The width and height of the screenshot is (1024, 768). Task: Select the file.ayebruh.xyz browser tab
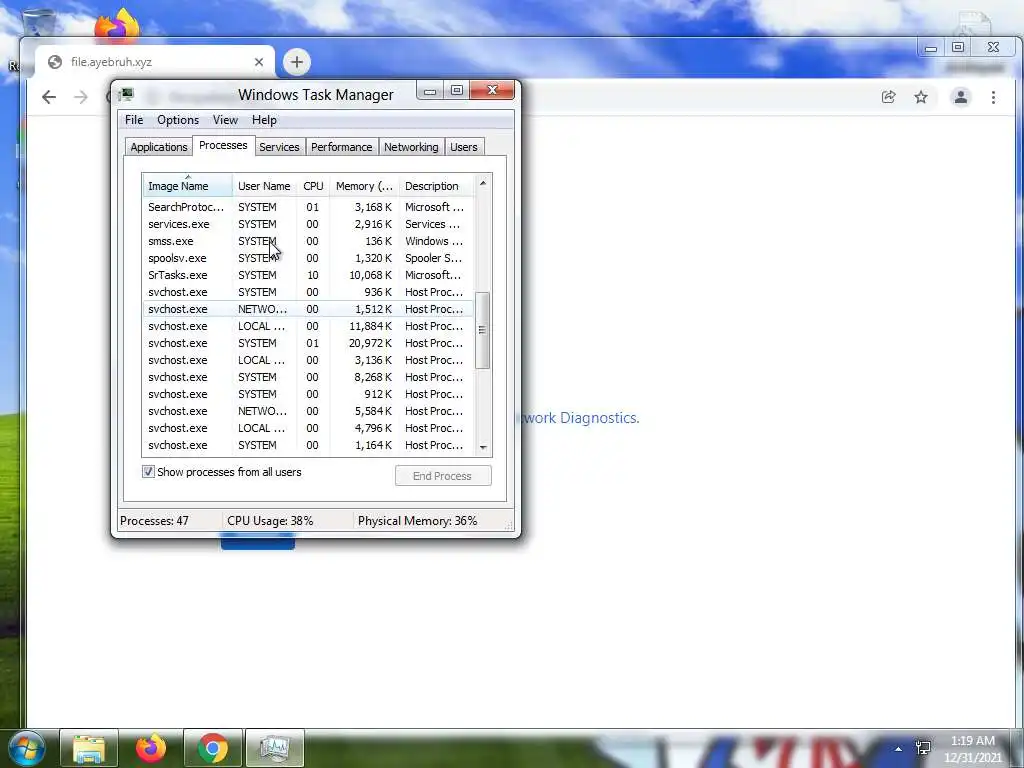click(x=155, y=62)
